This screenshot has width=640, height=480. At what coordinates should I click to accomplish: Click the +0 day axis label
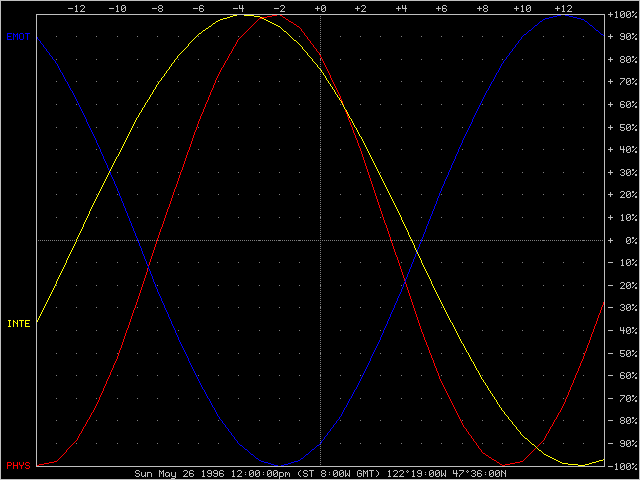(x=320, y=8)
